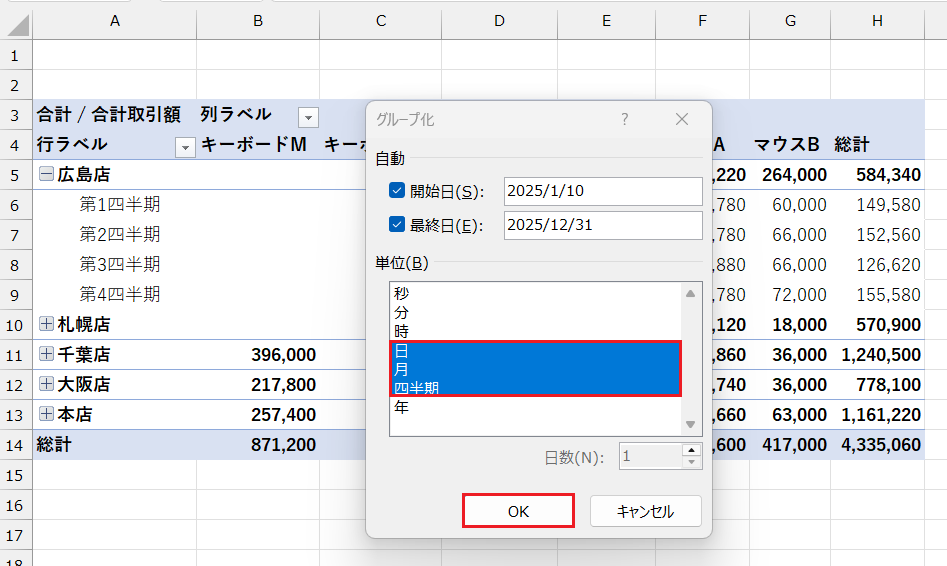Expand the 本店 group
The height and width of the screenshot is (566, 947).
coord(46,414)
